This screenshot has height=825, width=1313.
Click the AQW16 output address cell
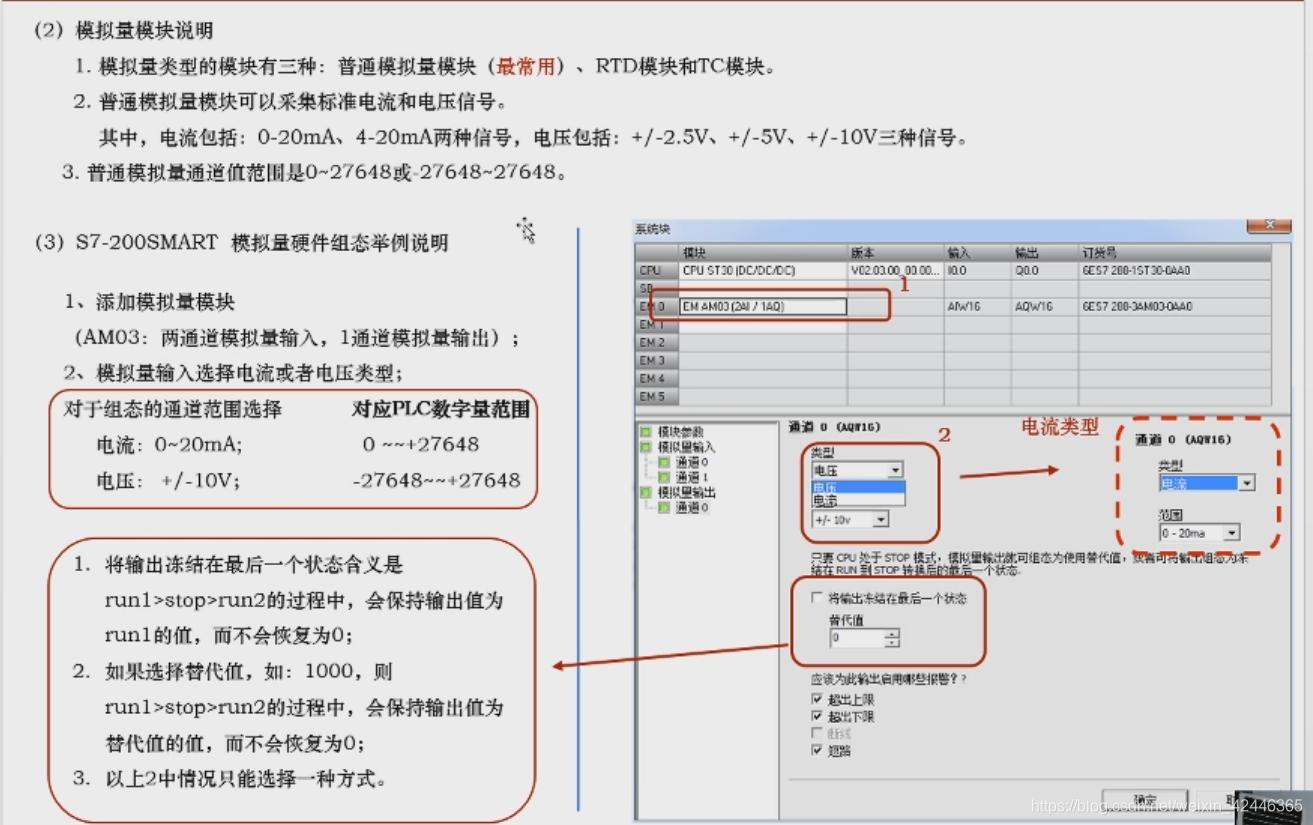point(1045,307)
